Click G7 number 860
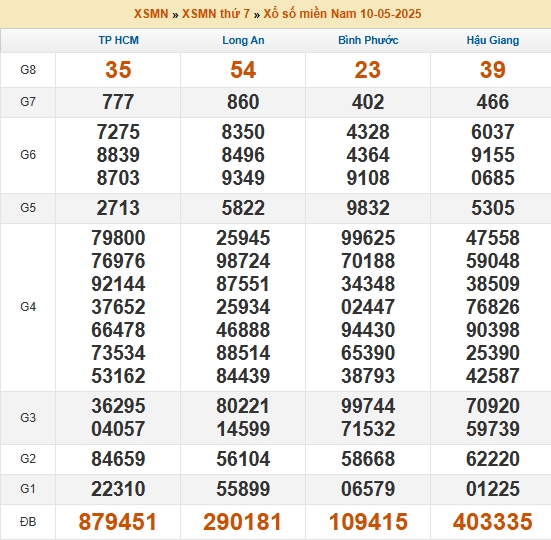The image size is (551, 540). click(x=243, y=102)
